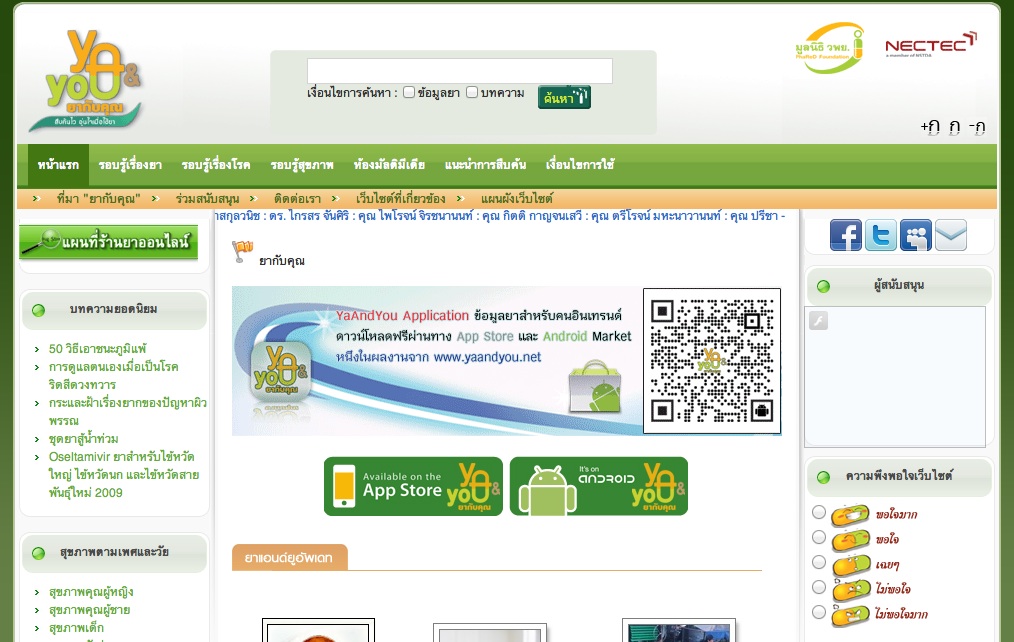
Task: Click the flag icon beside ยากับคุณ
Action: [x=243, y=251]
